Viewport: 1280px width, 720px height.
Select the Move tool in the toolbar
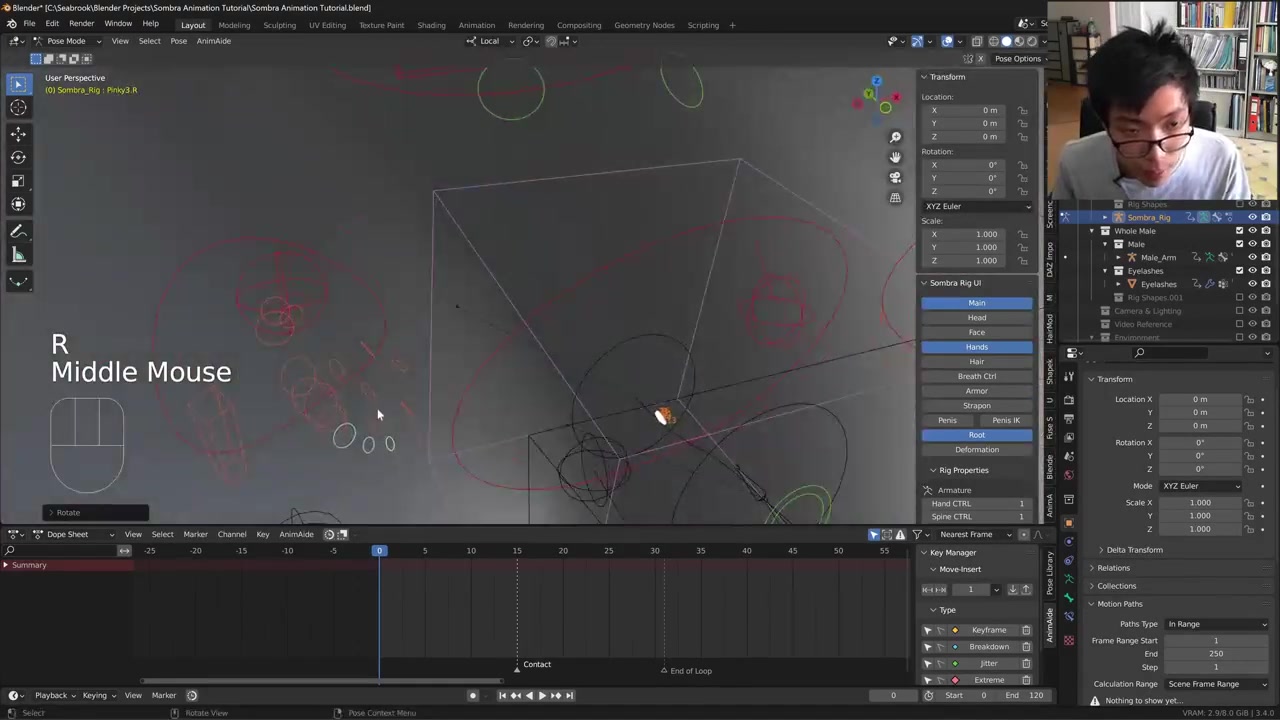pos(18,133)
